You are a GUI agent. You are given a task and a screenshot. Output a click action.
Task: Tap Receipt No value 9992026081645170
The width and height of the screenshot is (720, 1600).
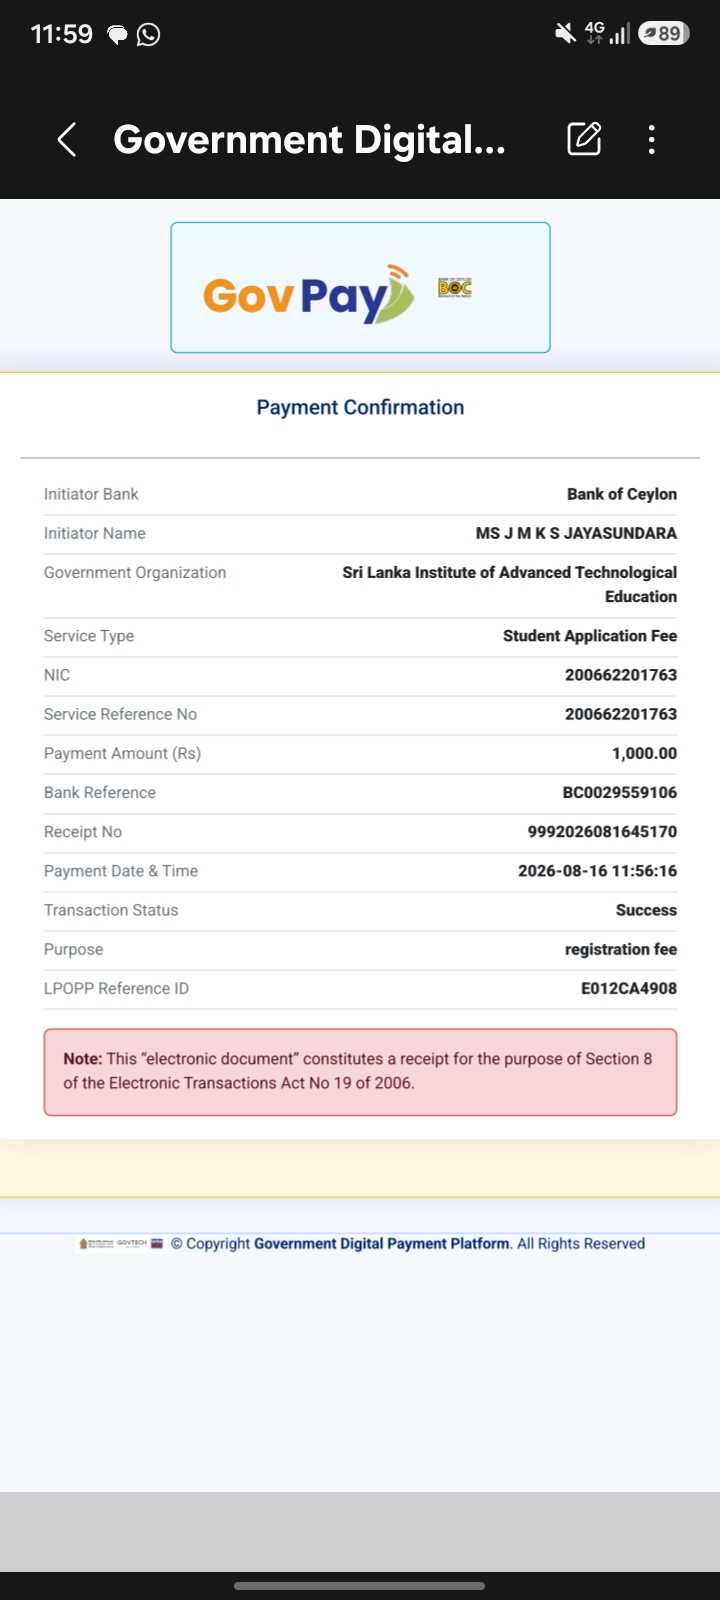click(602, 832)
